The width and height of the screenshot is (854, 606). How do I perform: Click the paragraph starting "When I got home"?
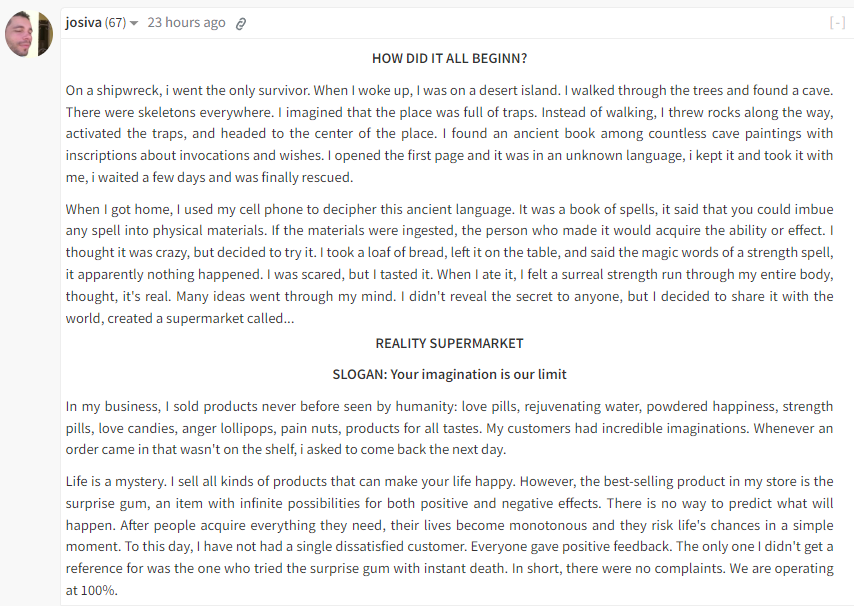[x=449, y=264]
